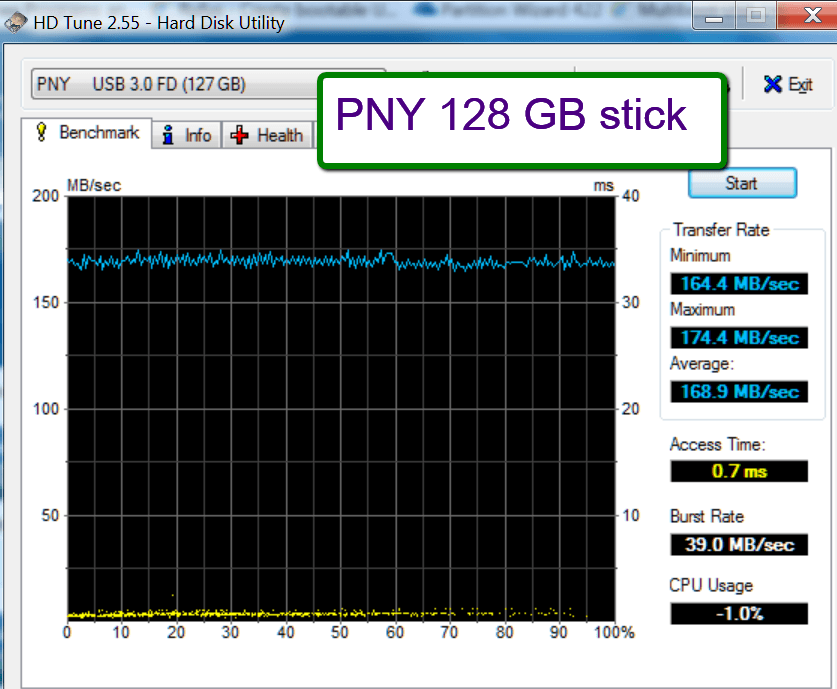Click the Burst Rate field showing 39.0 MB/sec
This screenshot has height=689, width=837.
(x=738, y=544)
